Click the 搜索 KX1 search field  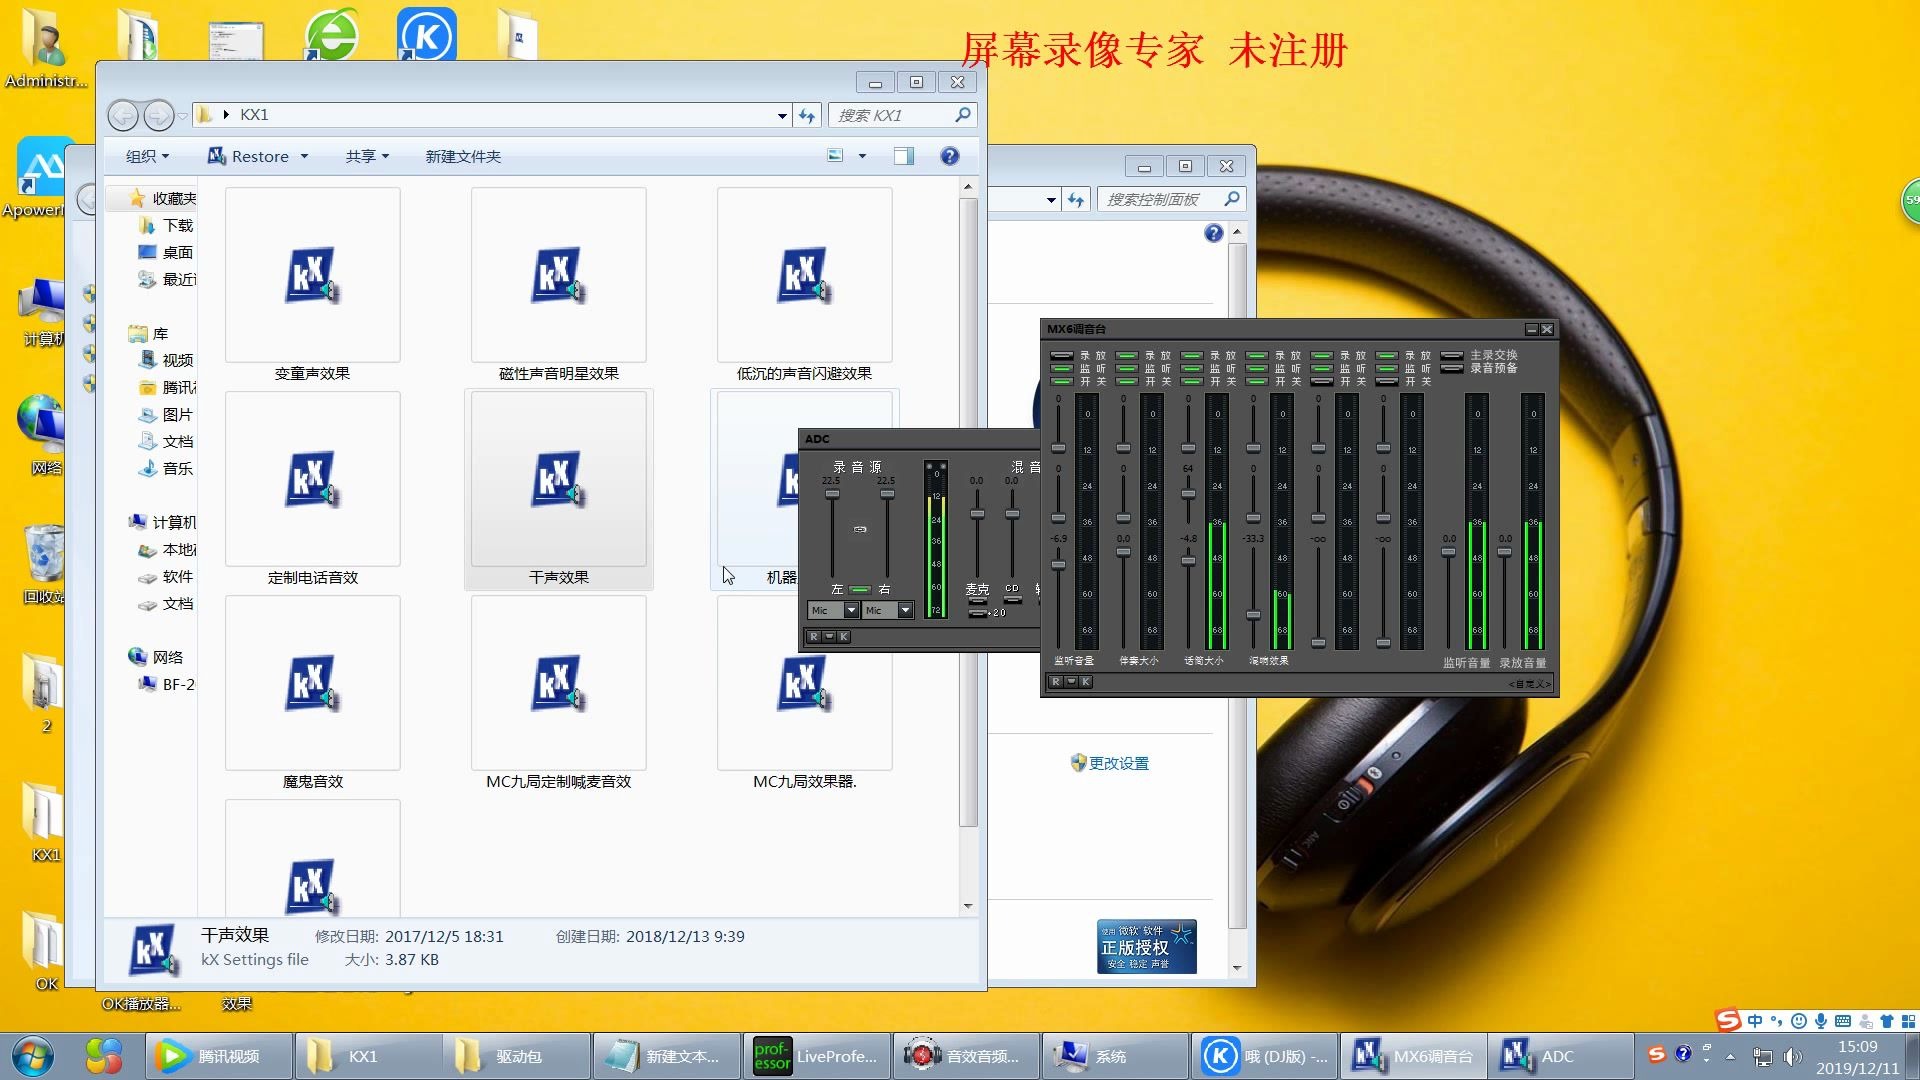coord(902,116)
